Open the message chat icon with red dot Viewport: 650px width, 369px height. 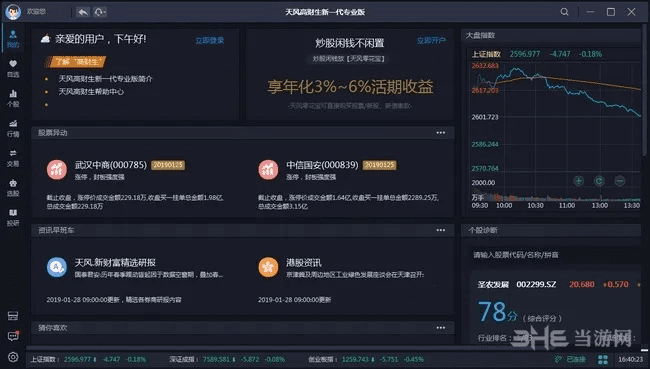click(13, 336)
